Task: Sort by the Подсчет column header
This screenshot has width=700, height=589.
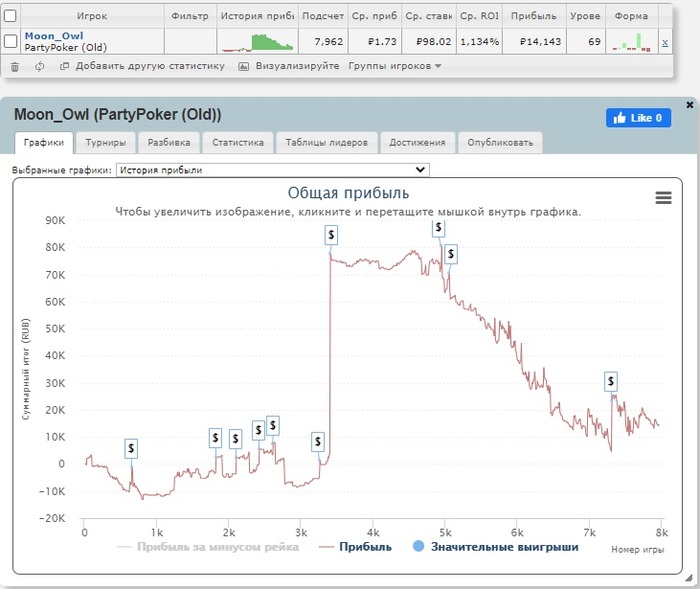Action: point(323,16)
